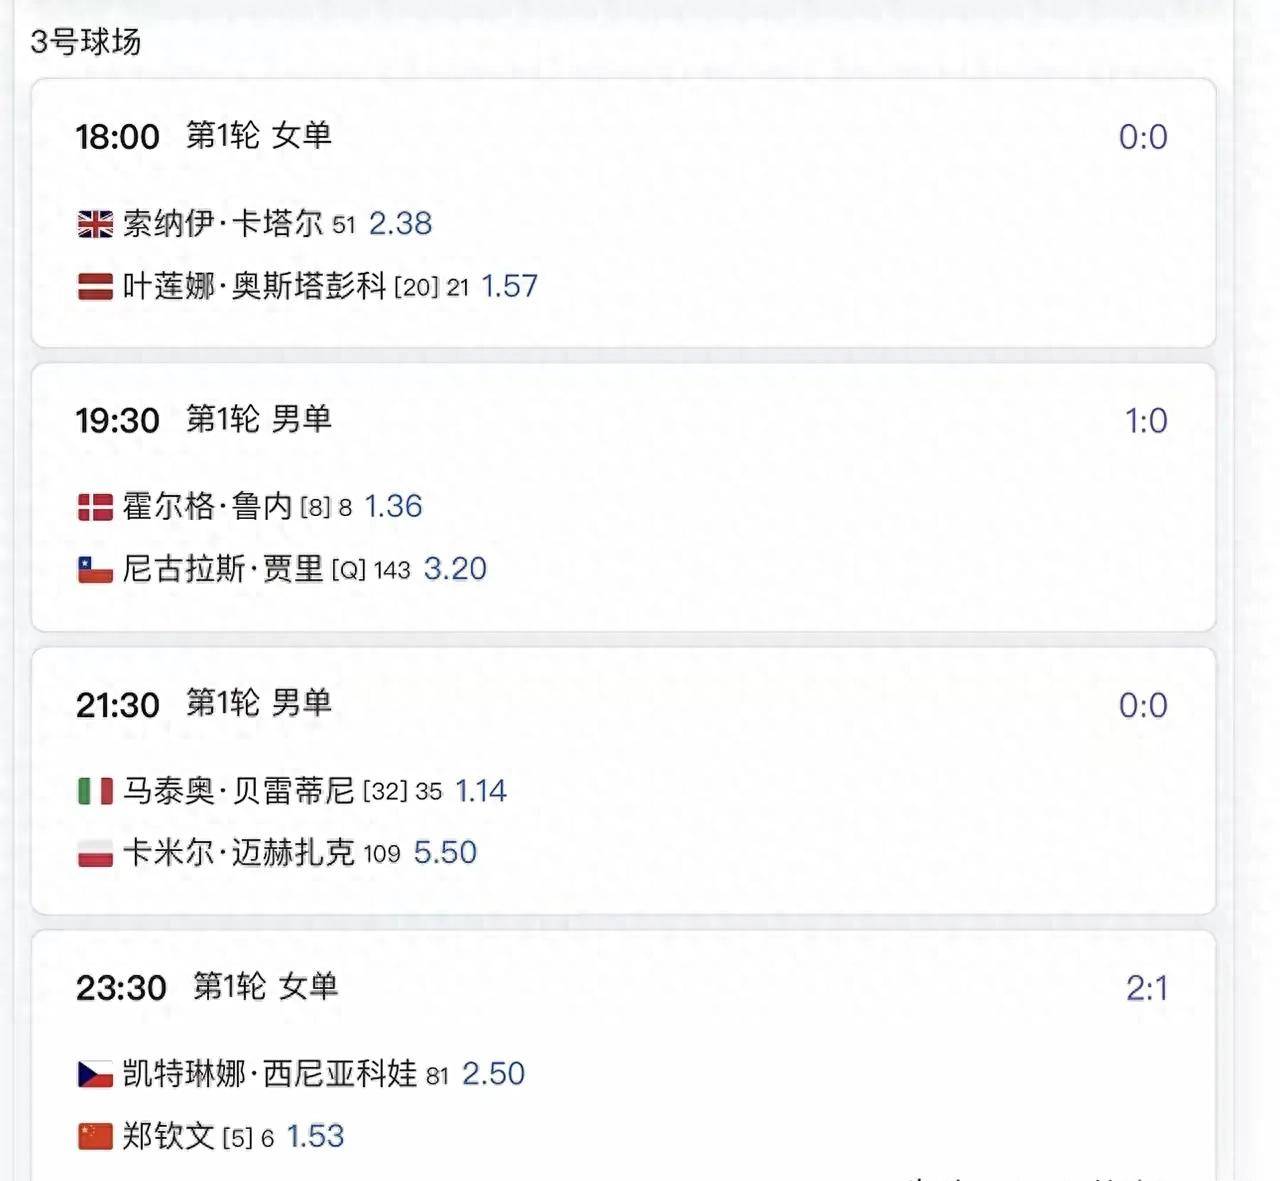Open player name 马泰奥·贝雷蒂尼
The width and height of the screenshot is (1280, 1181).
click(x=239, y=791)
